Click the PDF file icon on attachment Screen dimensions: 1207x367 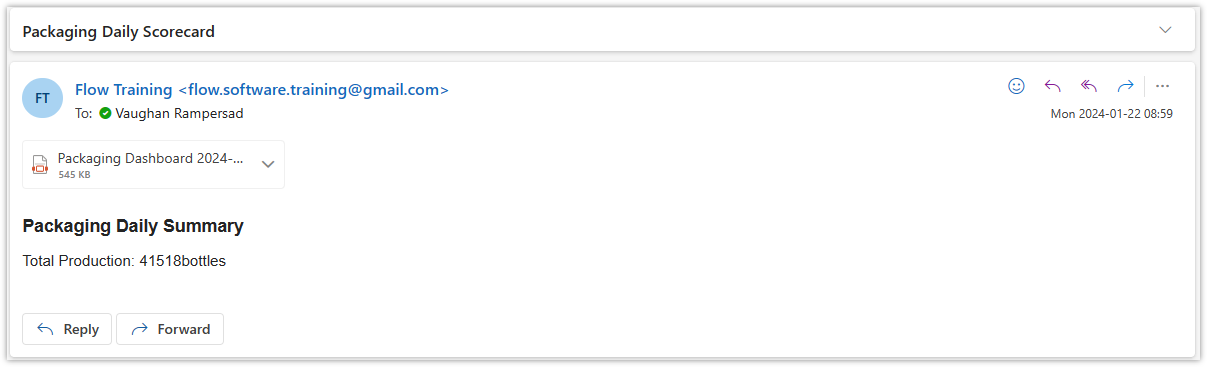(x=40, y=165)
